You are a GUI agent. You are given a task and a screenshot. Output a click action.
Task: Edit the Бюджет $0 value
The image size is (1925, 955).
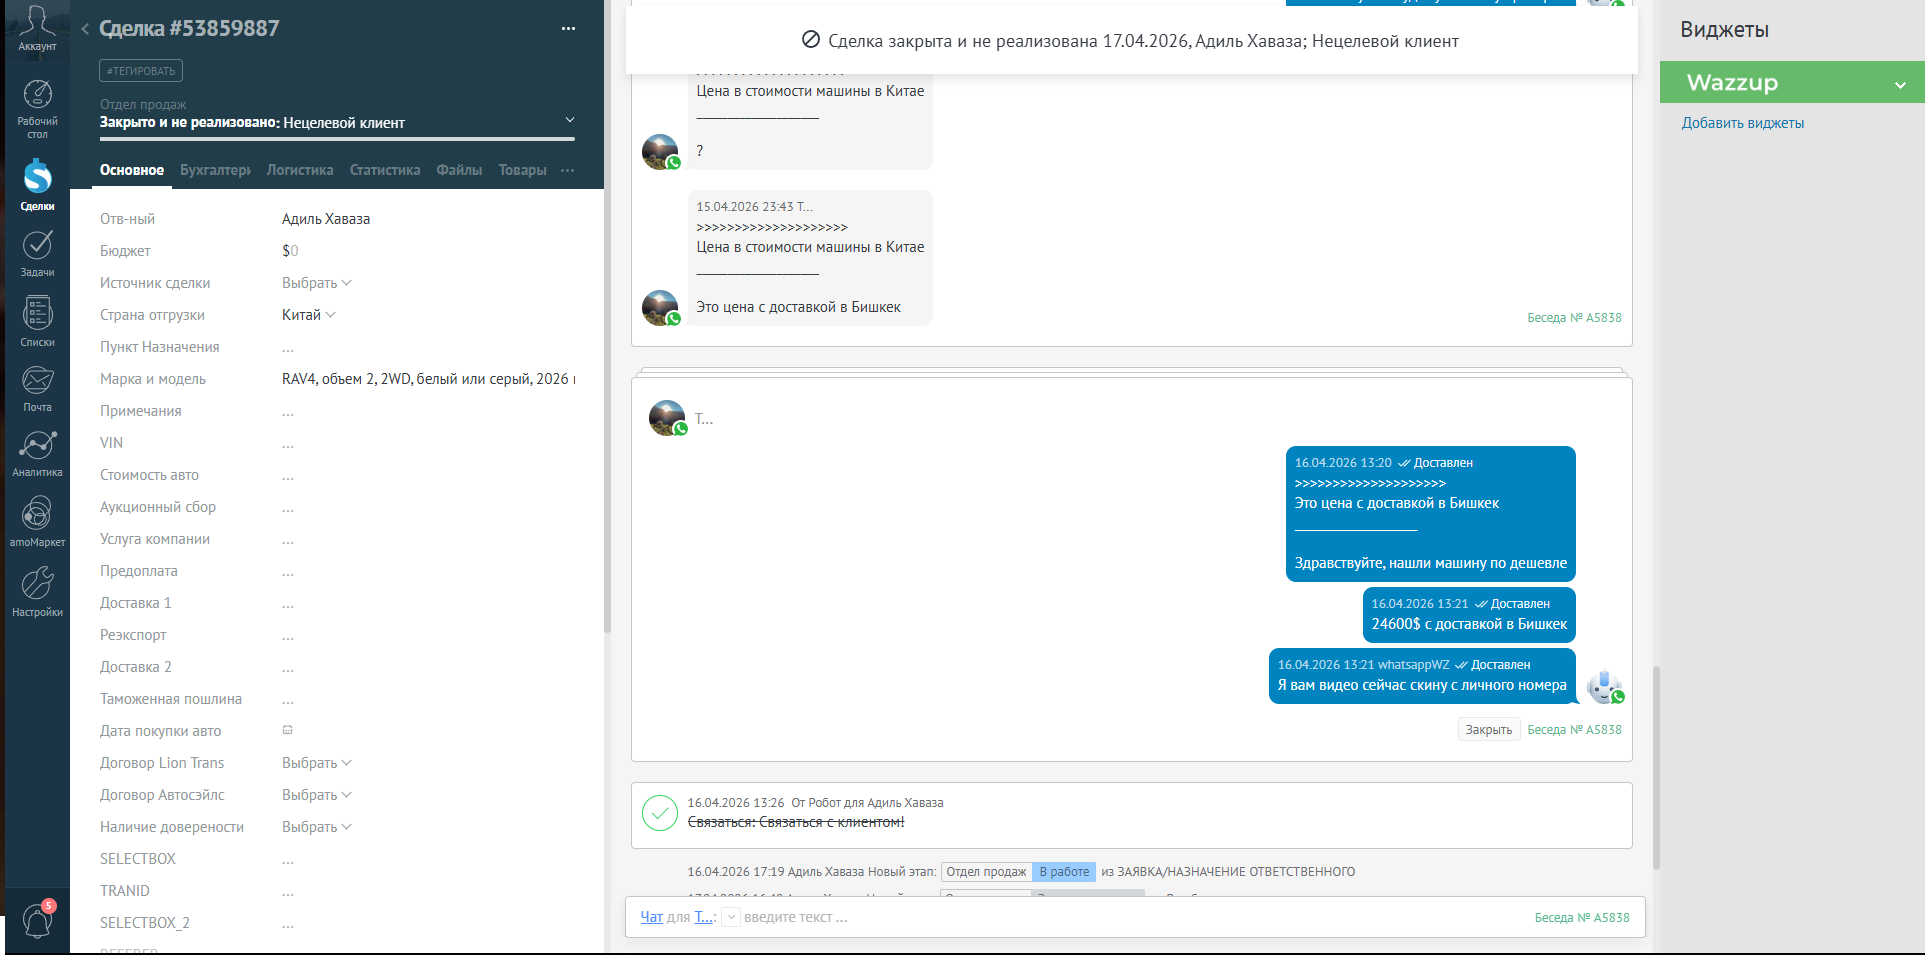(x=290, y=251)
